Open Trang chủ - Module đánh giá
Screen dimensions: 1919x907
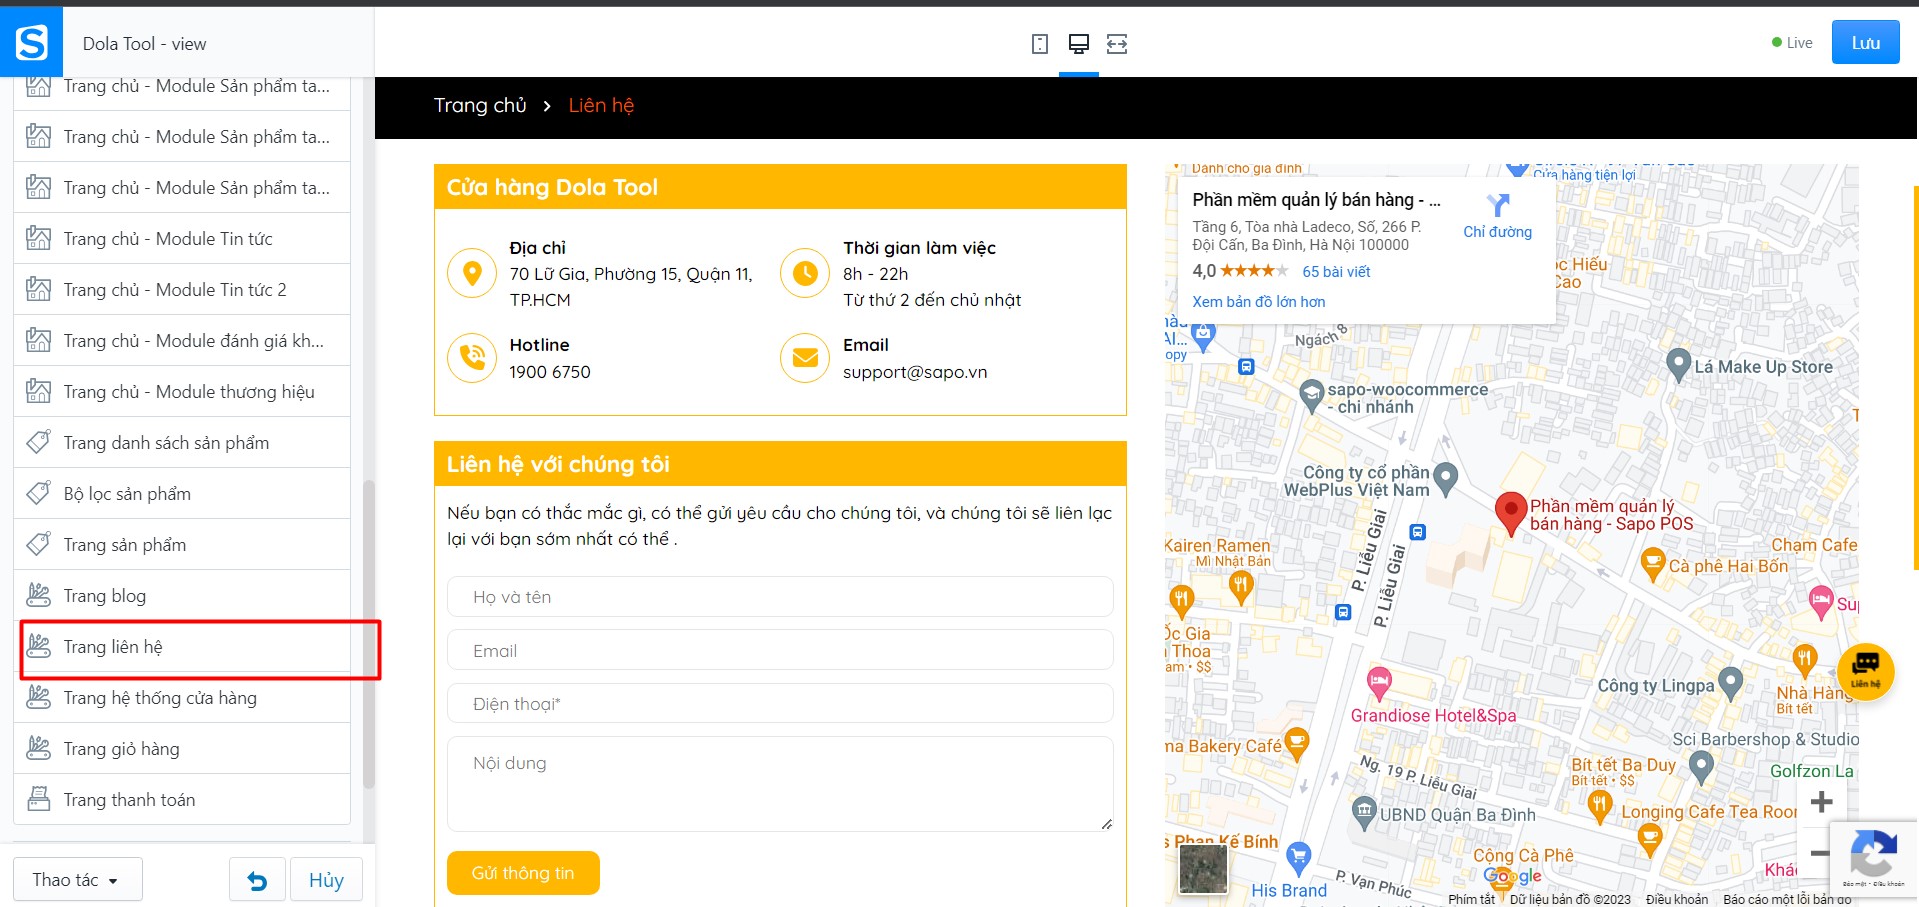pos(182,341)
